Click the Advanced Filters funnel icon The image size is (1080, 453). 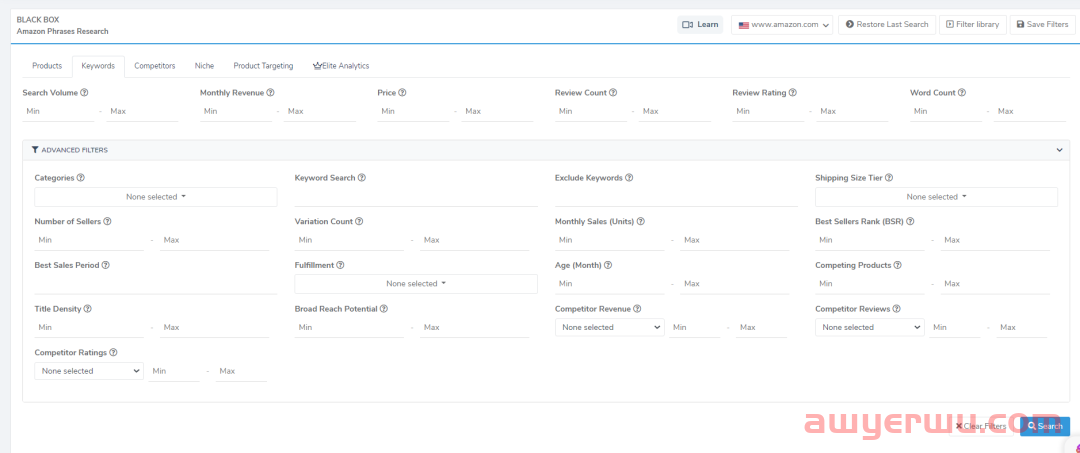(x=35, y=149)
